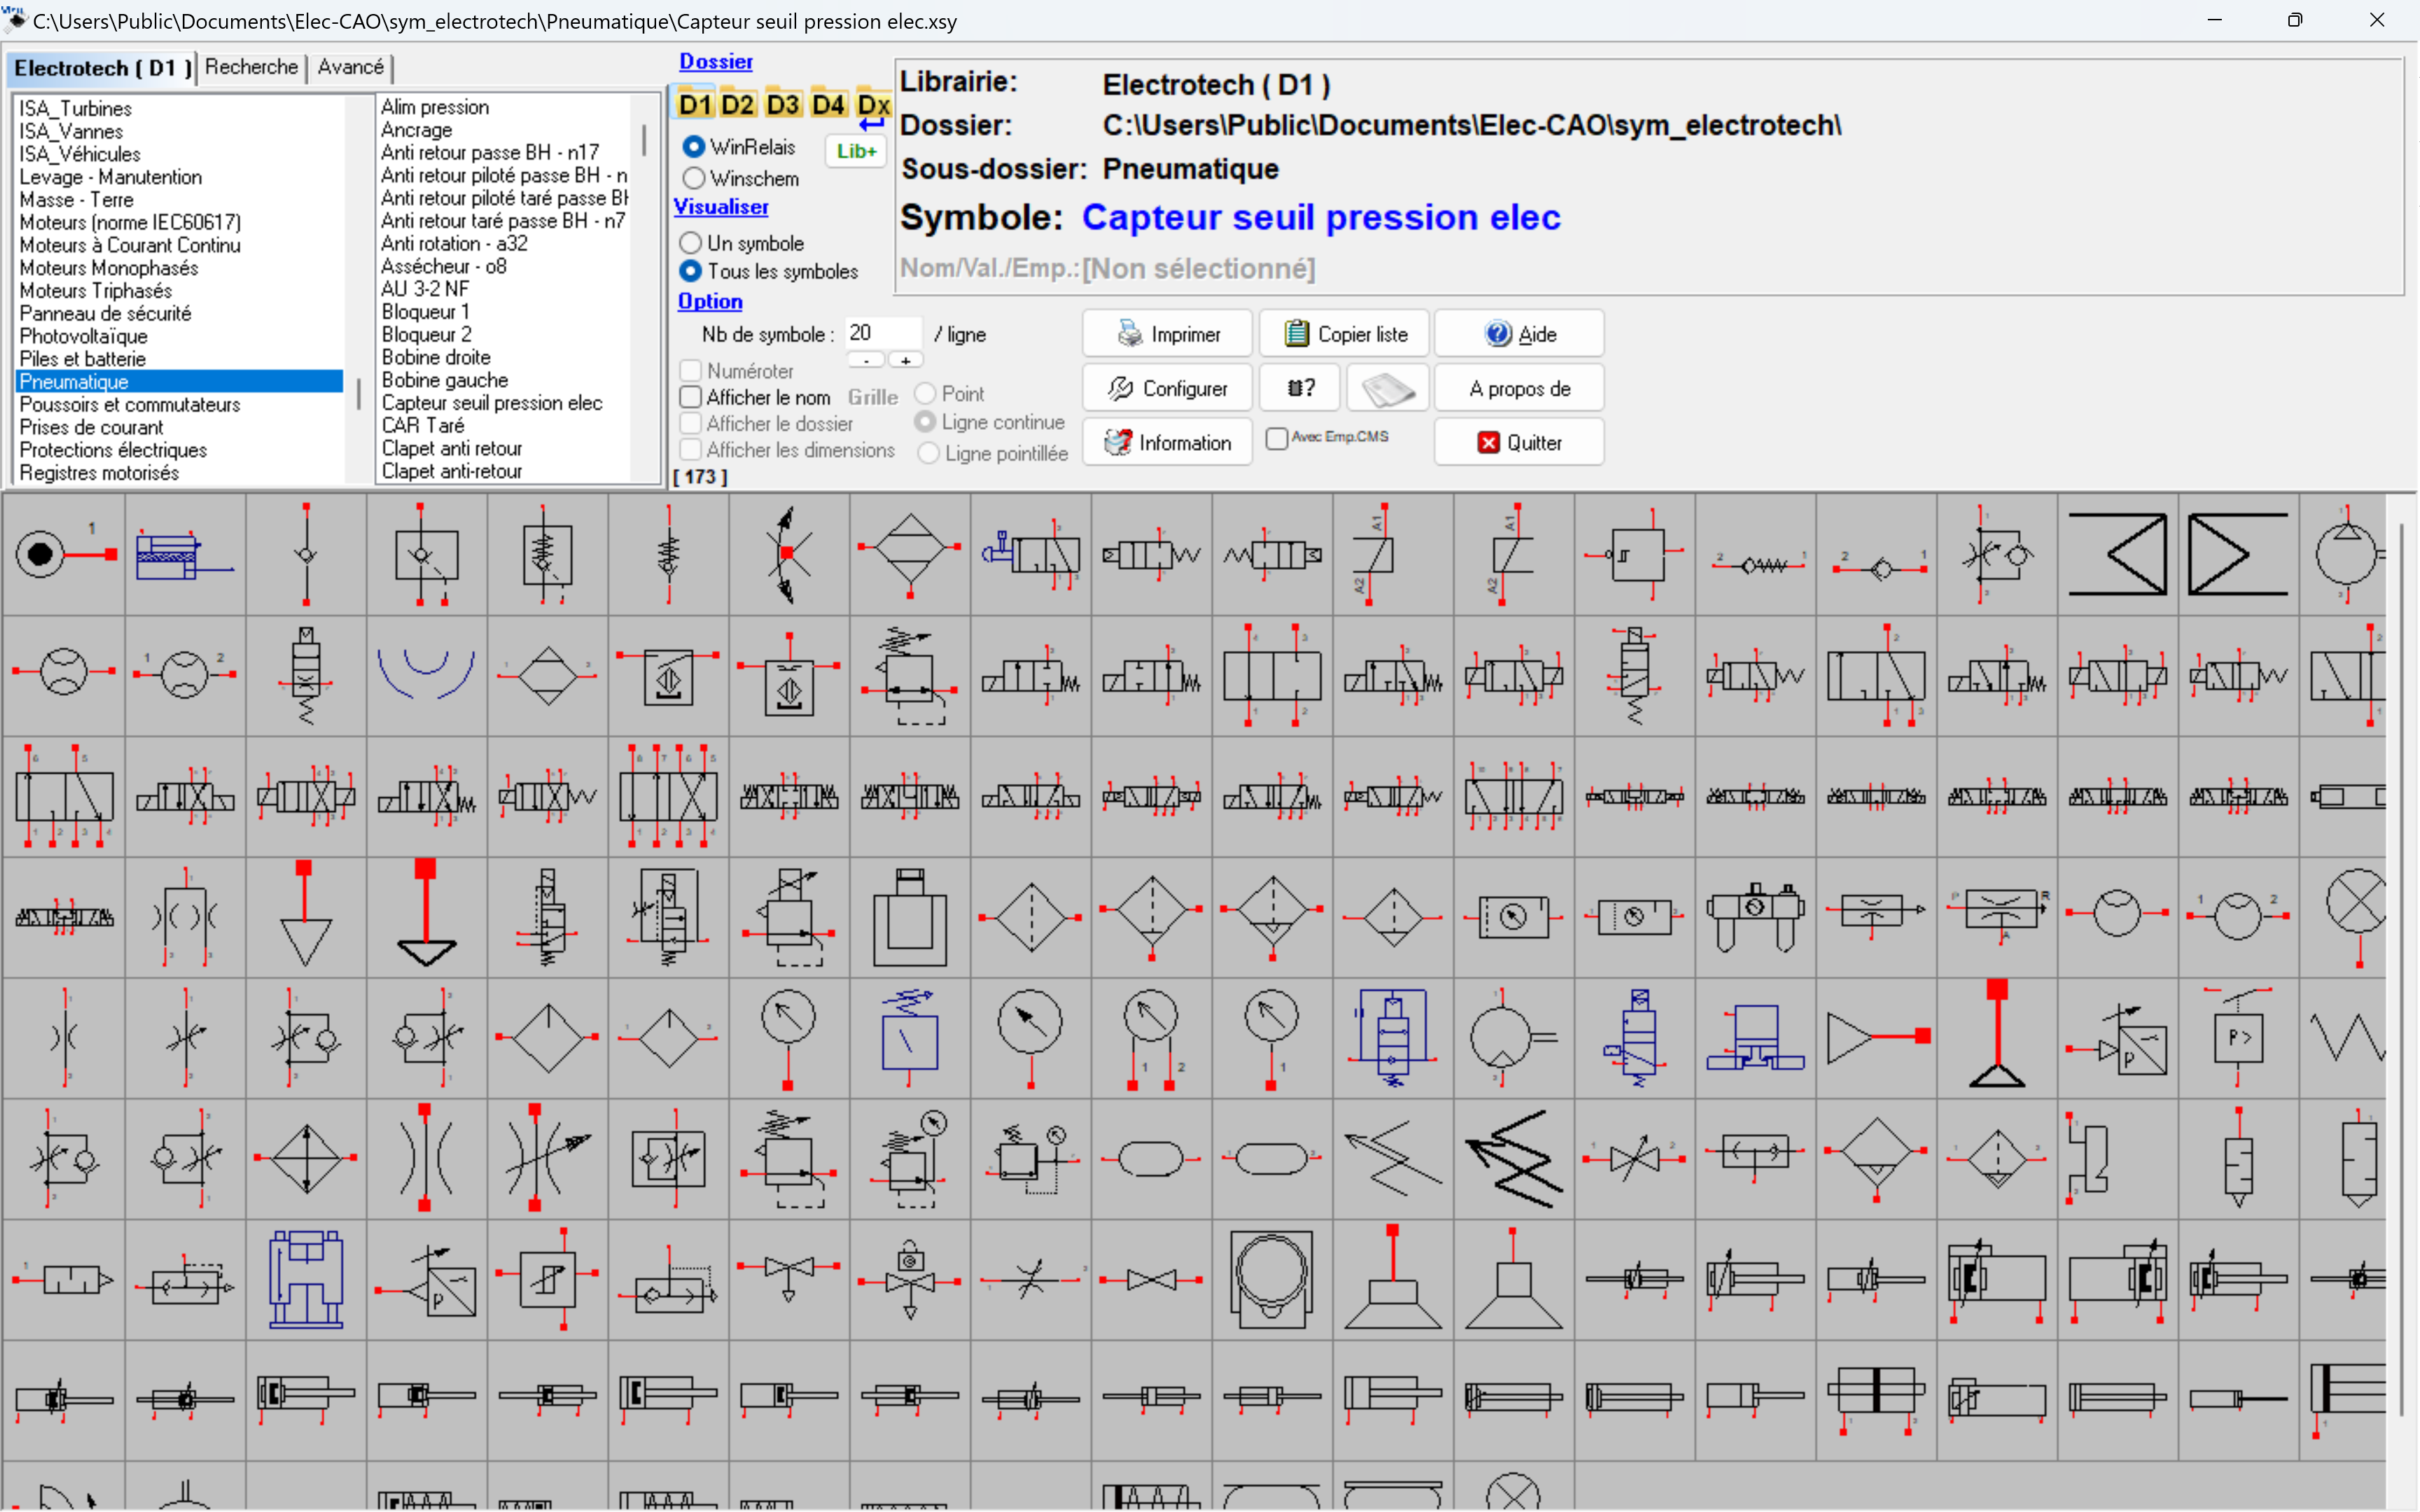Increase symbols per line with plus button

pyautogui.click(x=905, y=361)
